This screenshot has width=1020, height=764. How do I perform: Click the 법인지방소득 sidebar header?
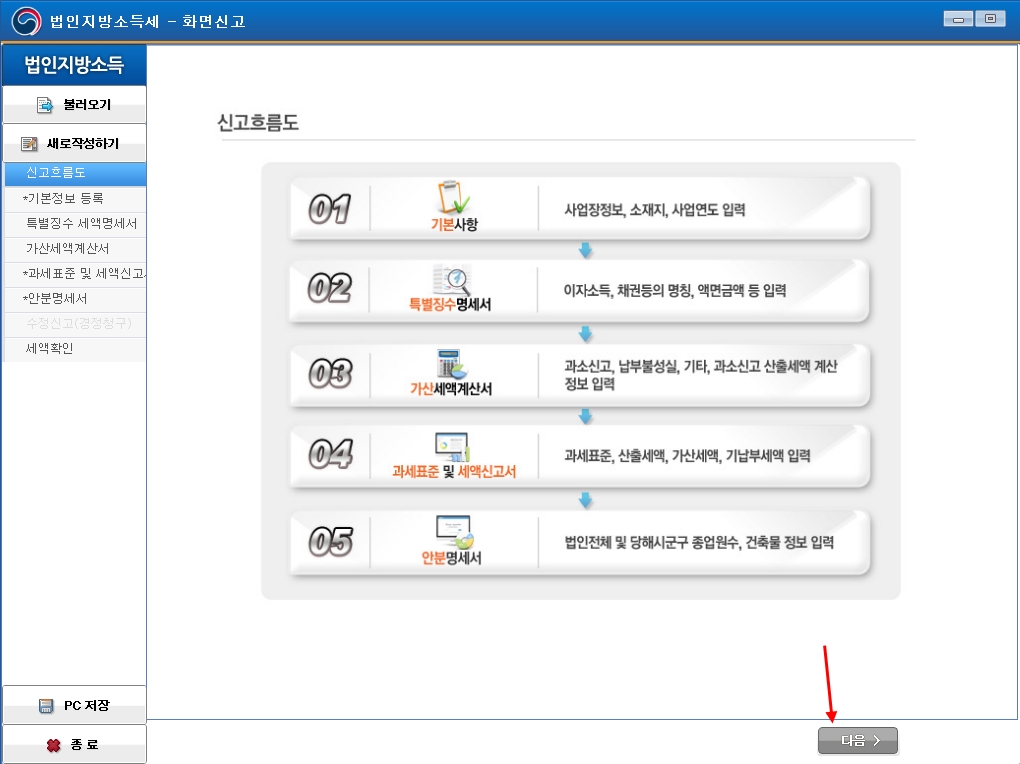pyautogui.click(x=74, y=64)
